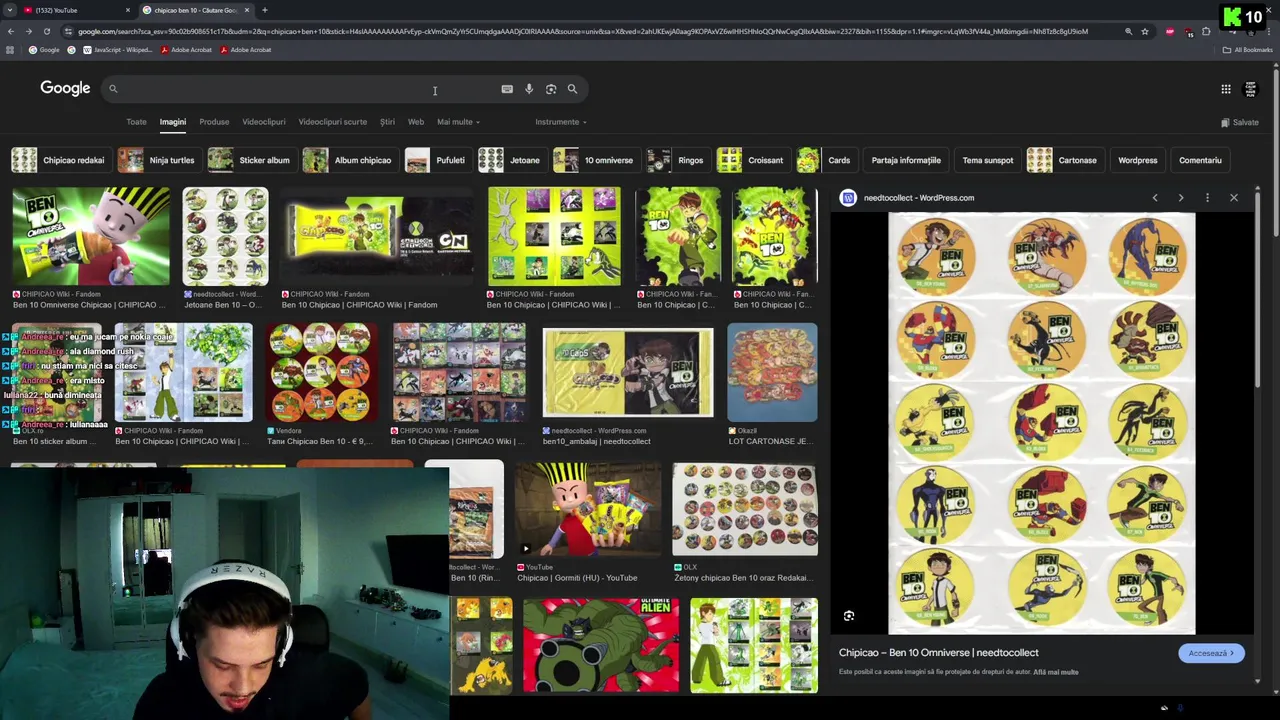The image size is (1280, 720).
Task: Open needtocollect - WordPress.com source link
Action: point(919,198)
